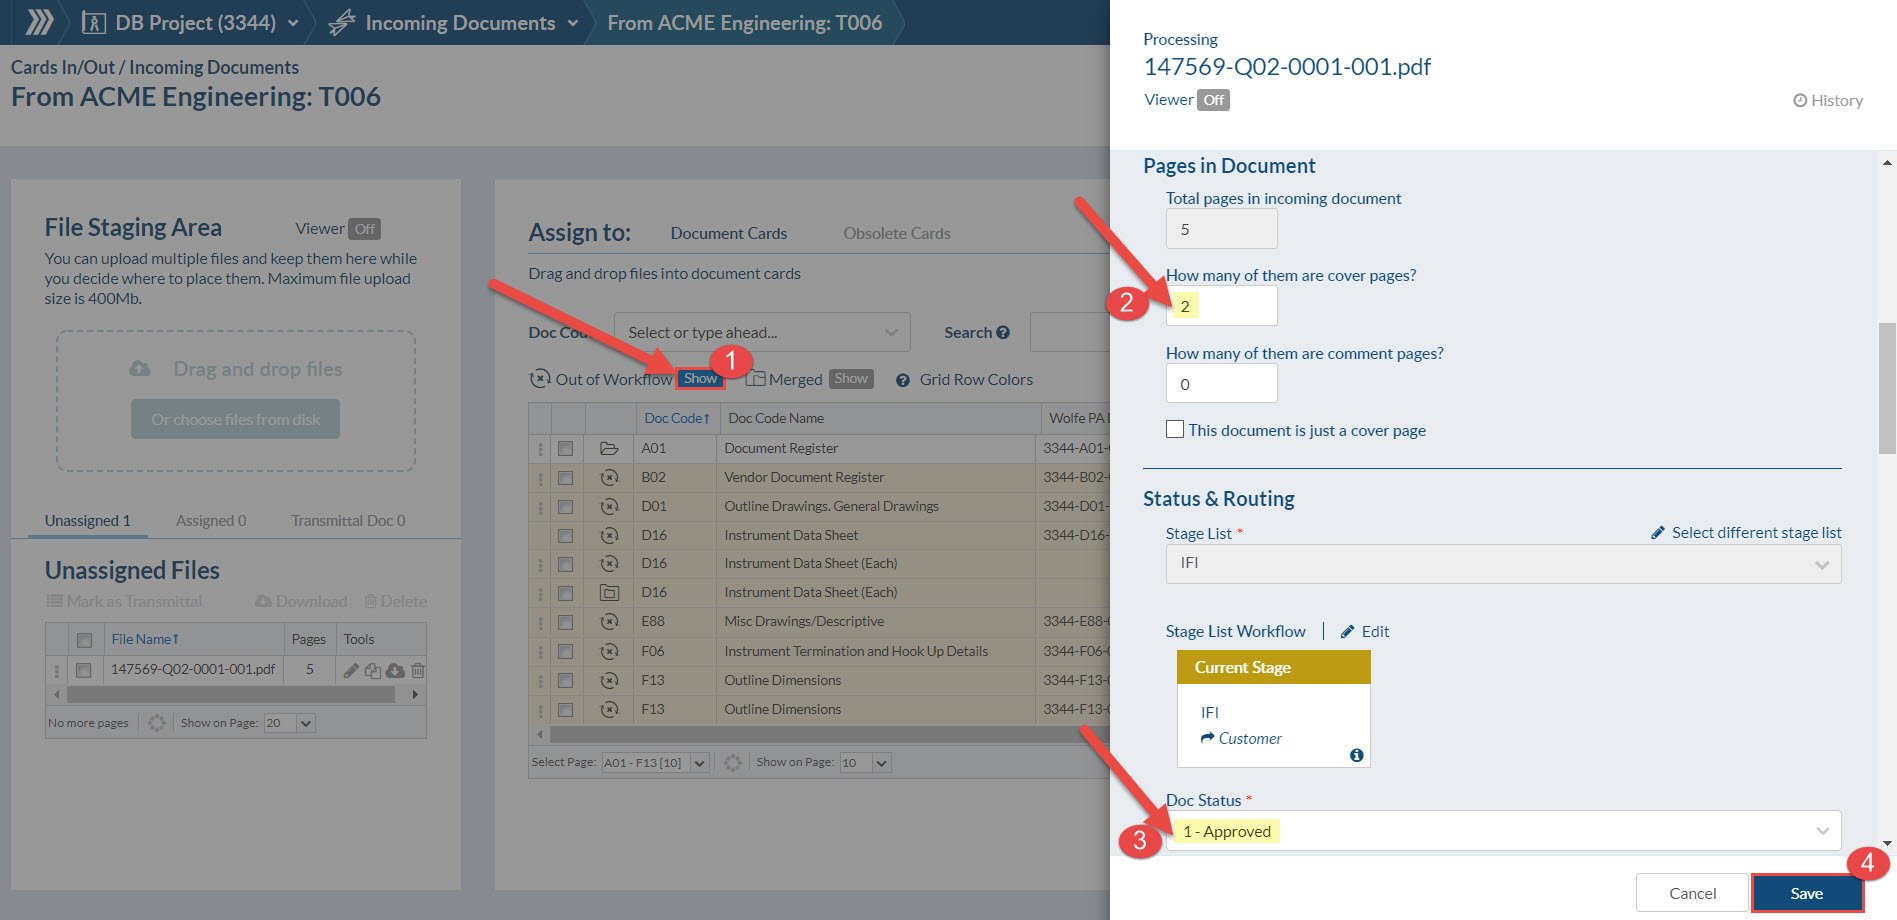Open the Doc Status dropdown
Viewport: 1897px width, 920px height.
pos(1503,831)
